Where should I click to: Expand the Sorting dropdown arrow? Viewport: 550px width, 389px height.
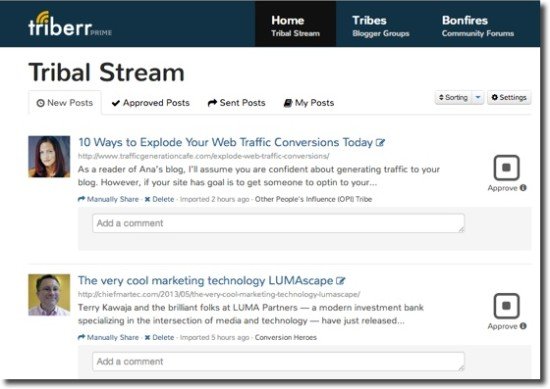[x=478, y=98]
